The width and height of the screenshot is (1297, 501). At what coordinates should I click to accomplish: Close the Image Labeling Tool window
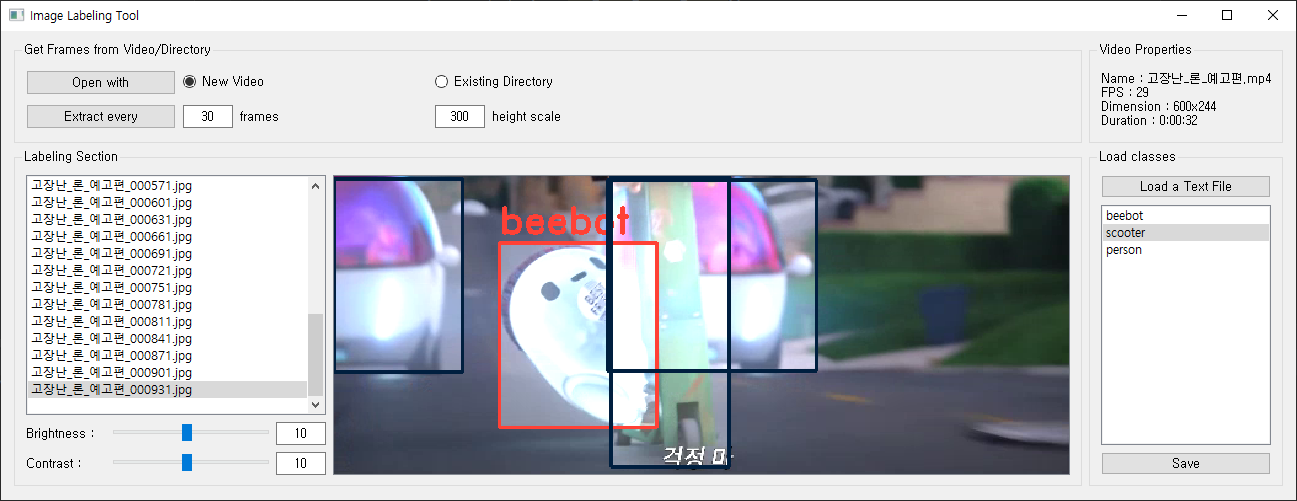[1273, 15]
